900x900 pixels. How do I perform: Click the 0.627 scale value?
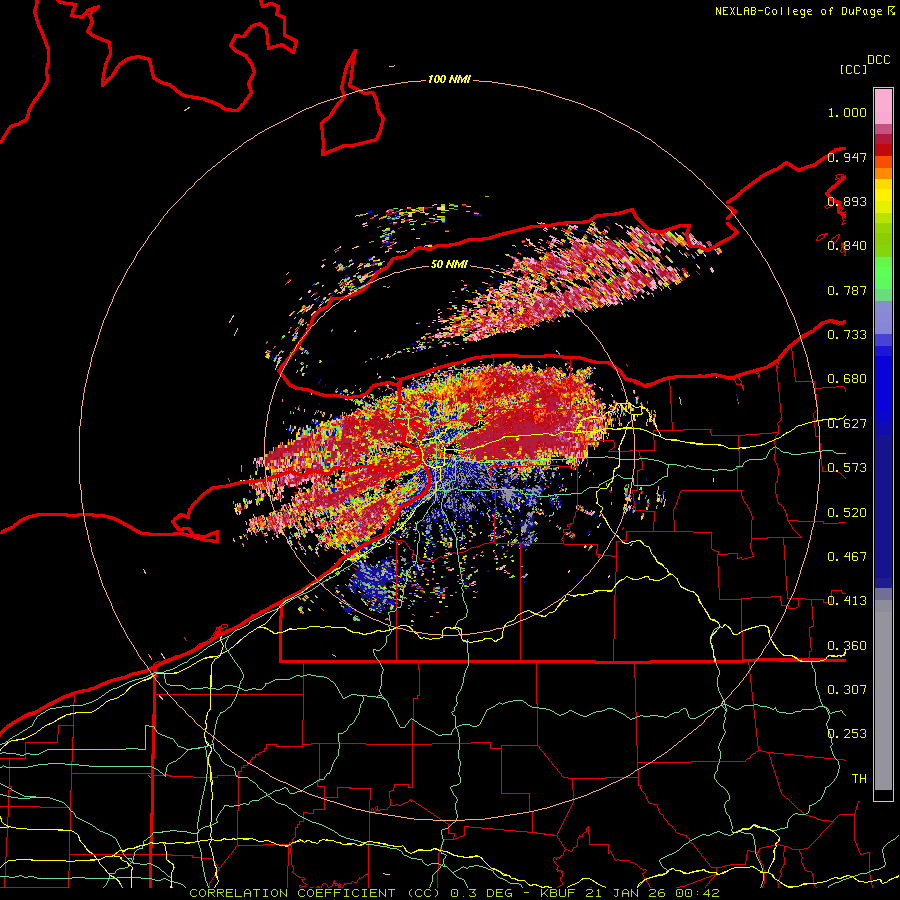pos(847,424)
